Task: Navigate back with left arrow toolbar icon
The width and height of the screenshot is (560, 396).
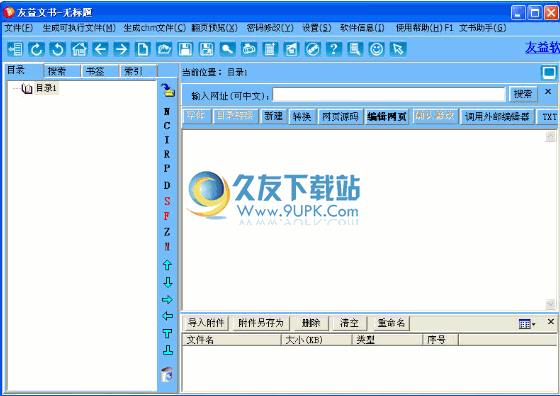Action: 100,49
